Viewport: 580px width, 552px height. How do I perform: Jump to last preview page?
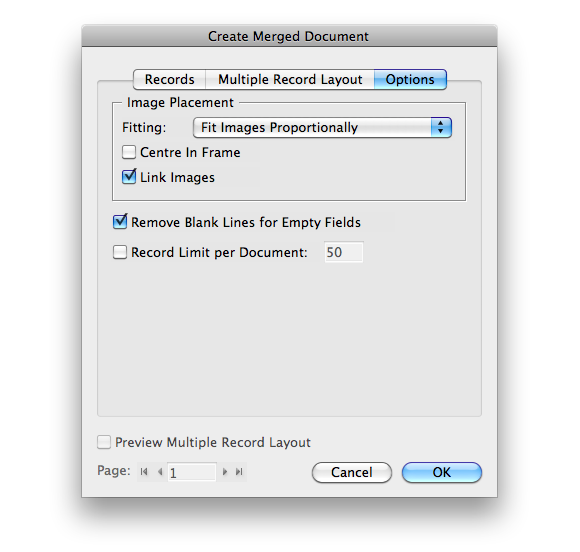pyautogui.click(x=239, y=472)
